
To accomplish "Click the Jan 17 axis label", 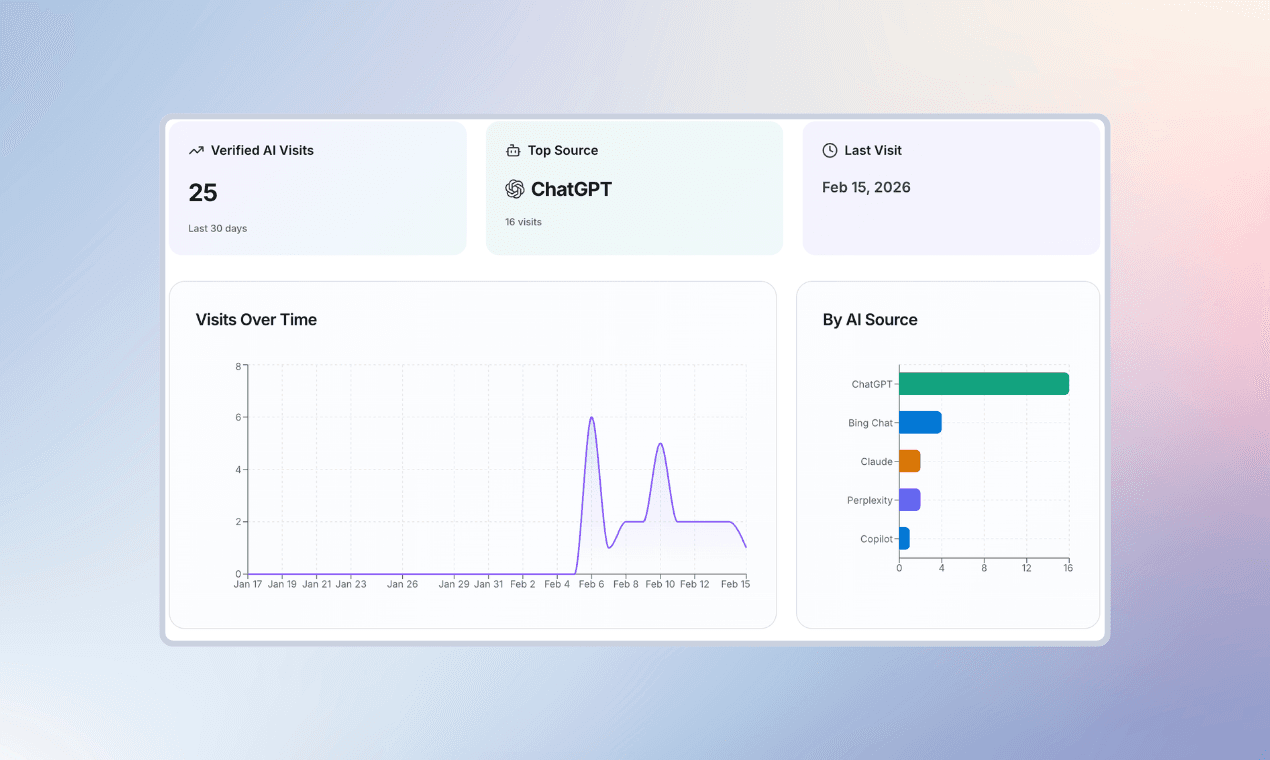I will pos(249,583).
